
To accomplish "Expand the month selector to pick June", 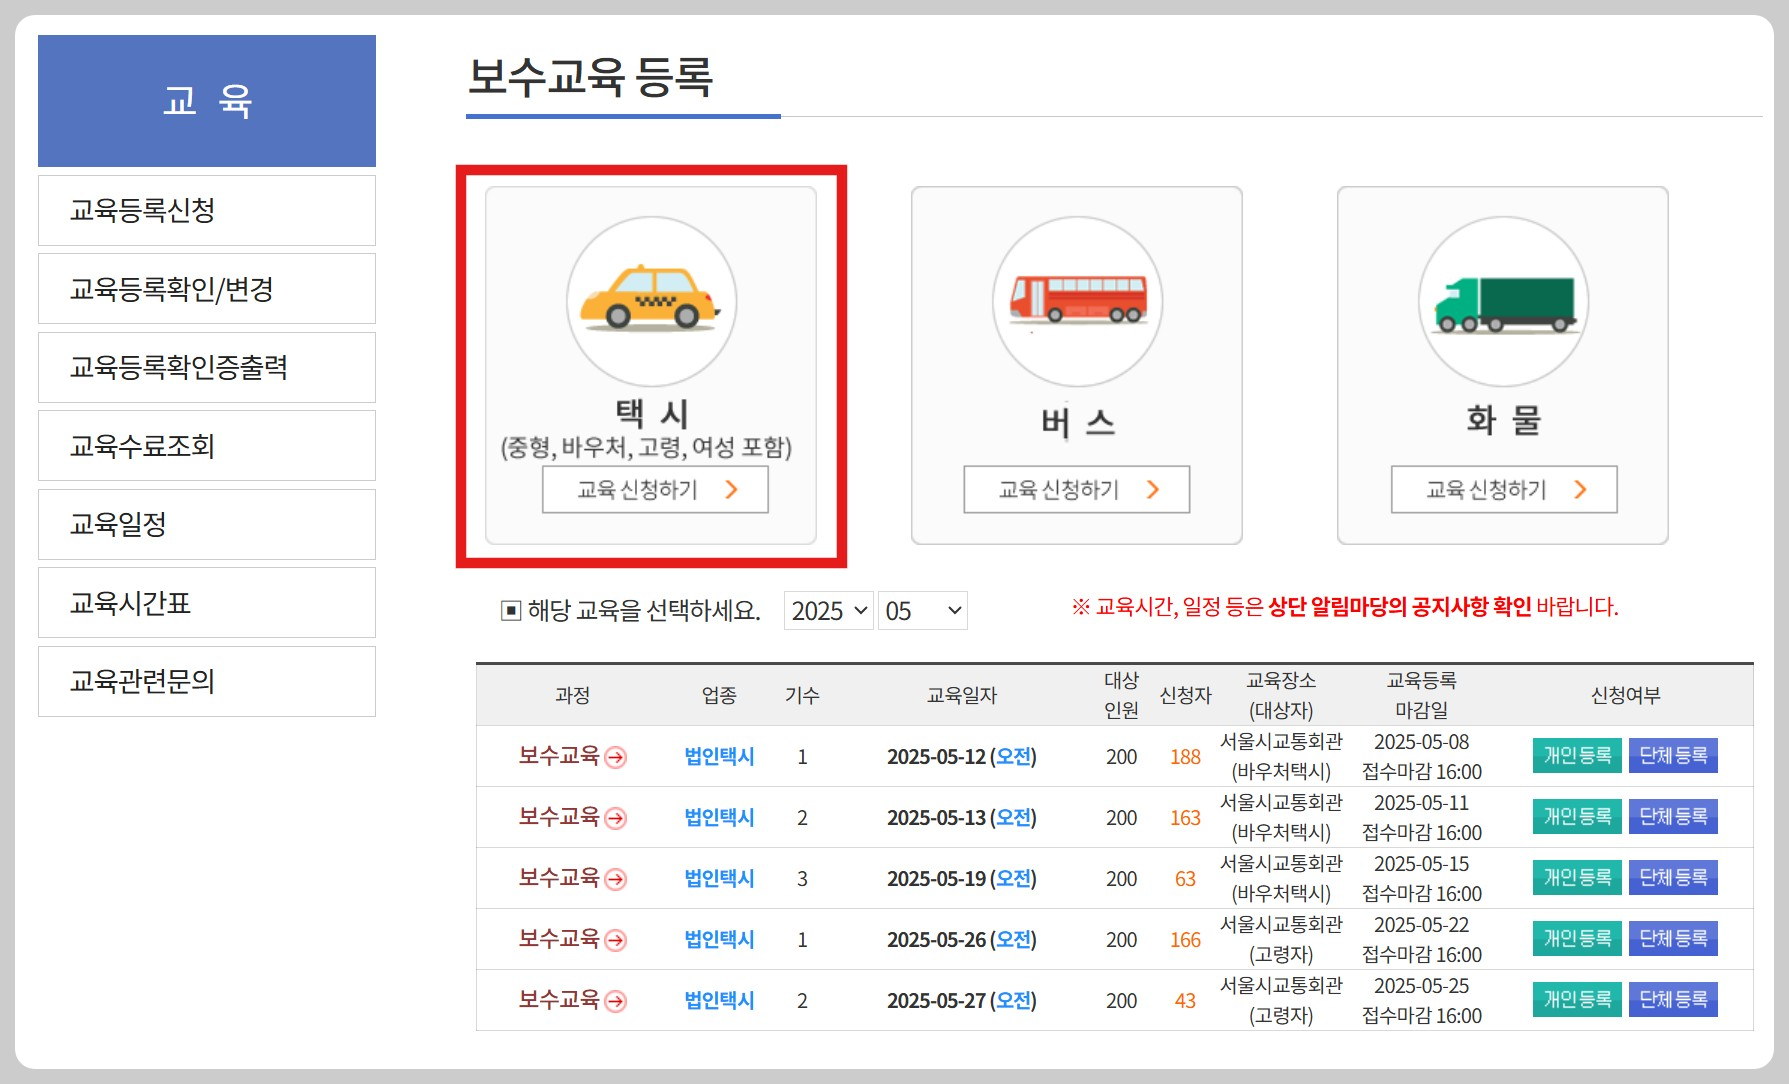I will [x=921, y=610].
